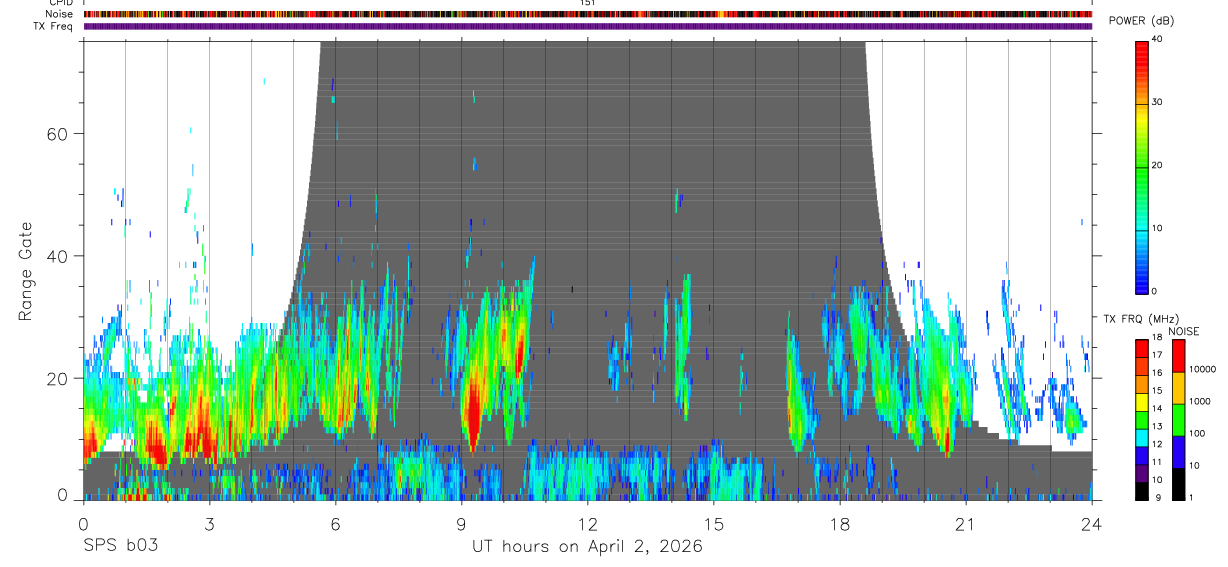
Task: Click the x-axis tick label 0
Action: coord(83,524)
